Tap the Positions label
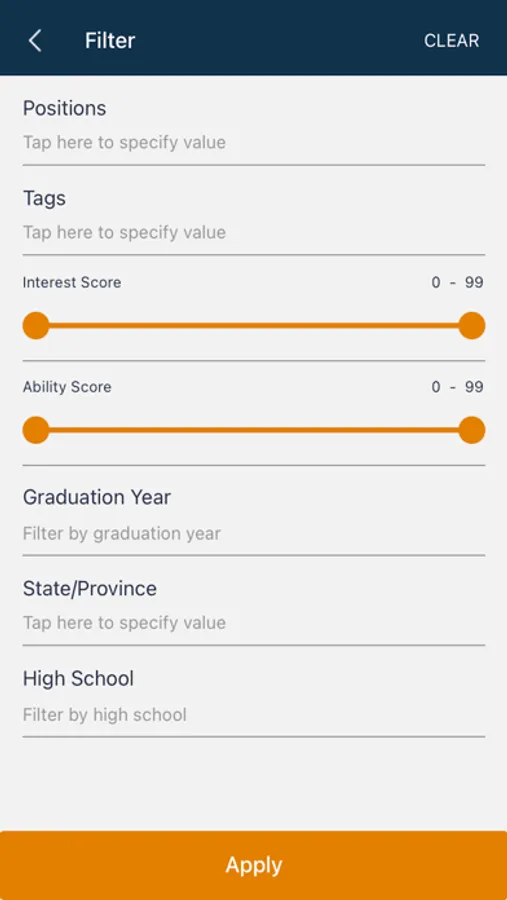Viewport: 507px width, 900px height. click(x=64, y=108)
